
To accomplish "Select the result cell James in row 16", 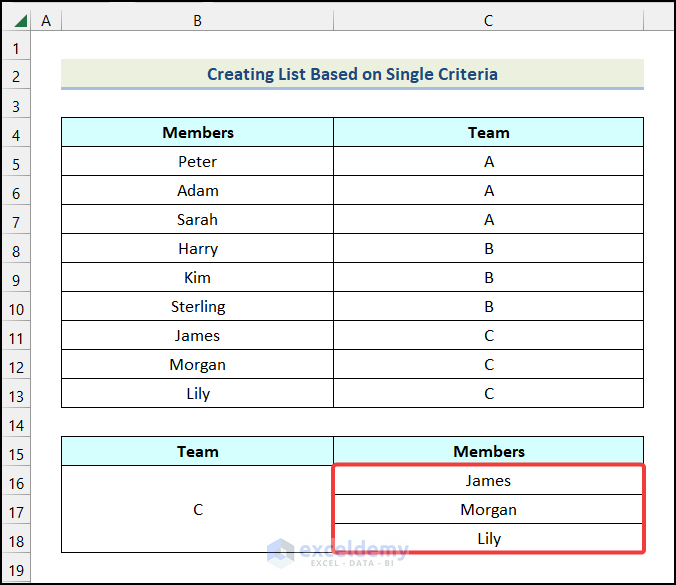I will click(x=488, y=480).
